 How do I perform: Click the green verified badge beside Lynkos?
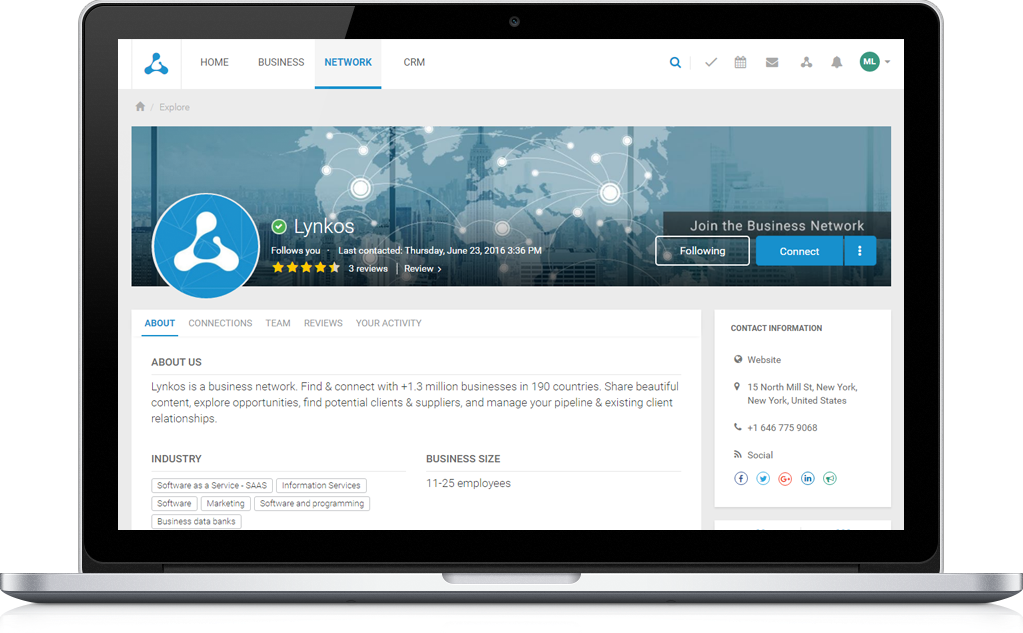pyautogui.click(x=279, y=226)
